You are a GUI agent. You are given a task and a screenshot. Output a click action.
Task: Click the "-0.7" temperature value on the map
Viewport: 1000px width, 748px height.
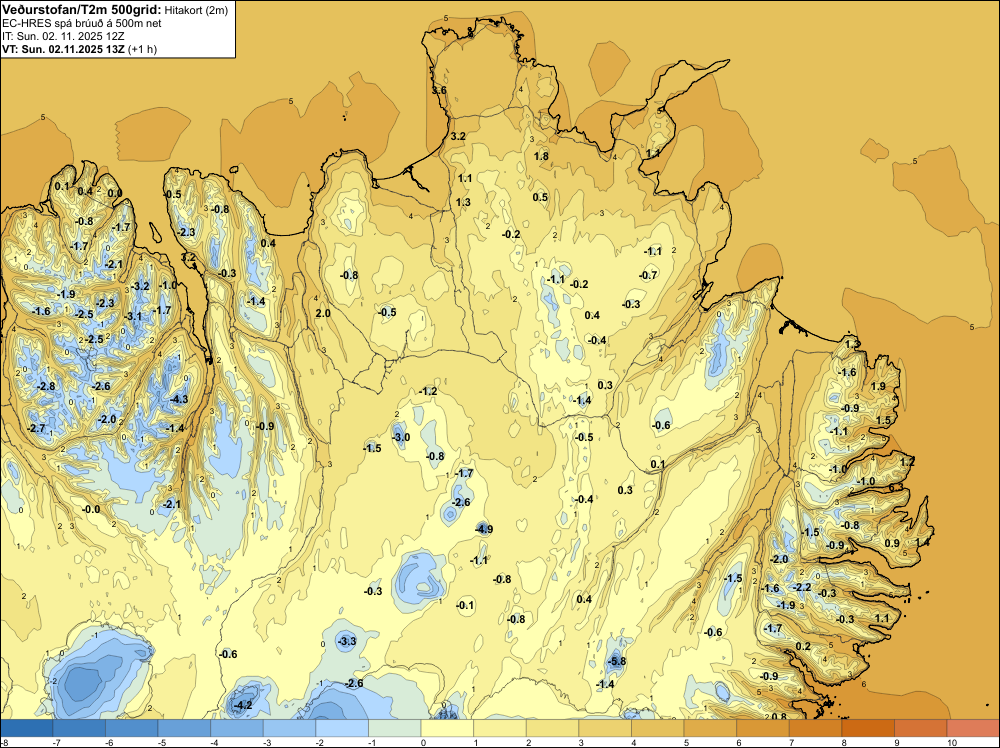(x=648, y=275)
